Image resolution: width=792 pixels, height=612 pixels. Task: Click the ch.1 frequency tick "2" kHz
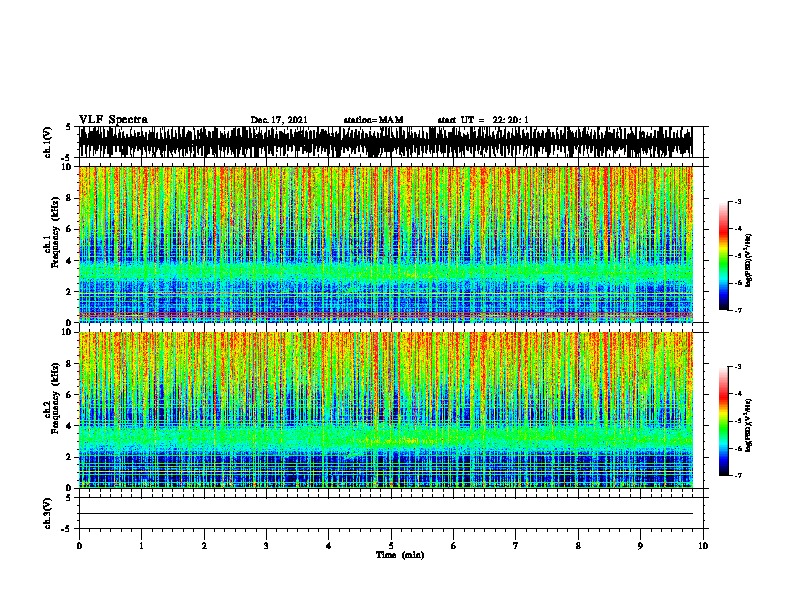[x=69, y=291]
